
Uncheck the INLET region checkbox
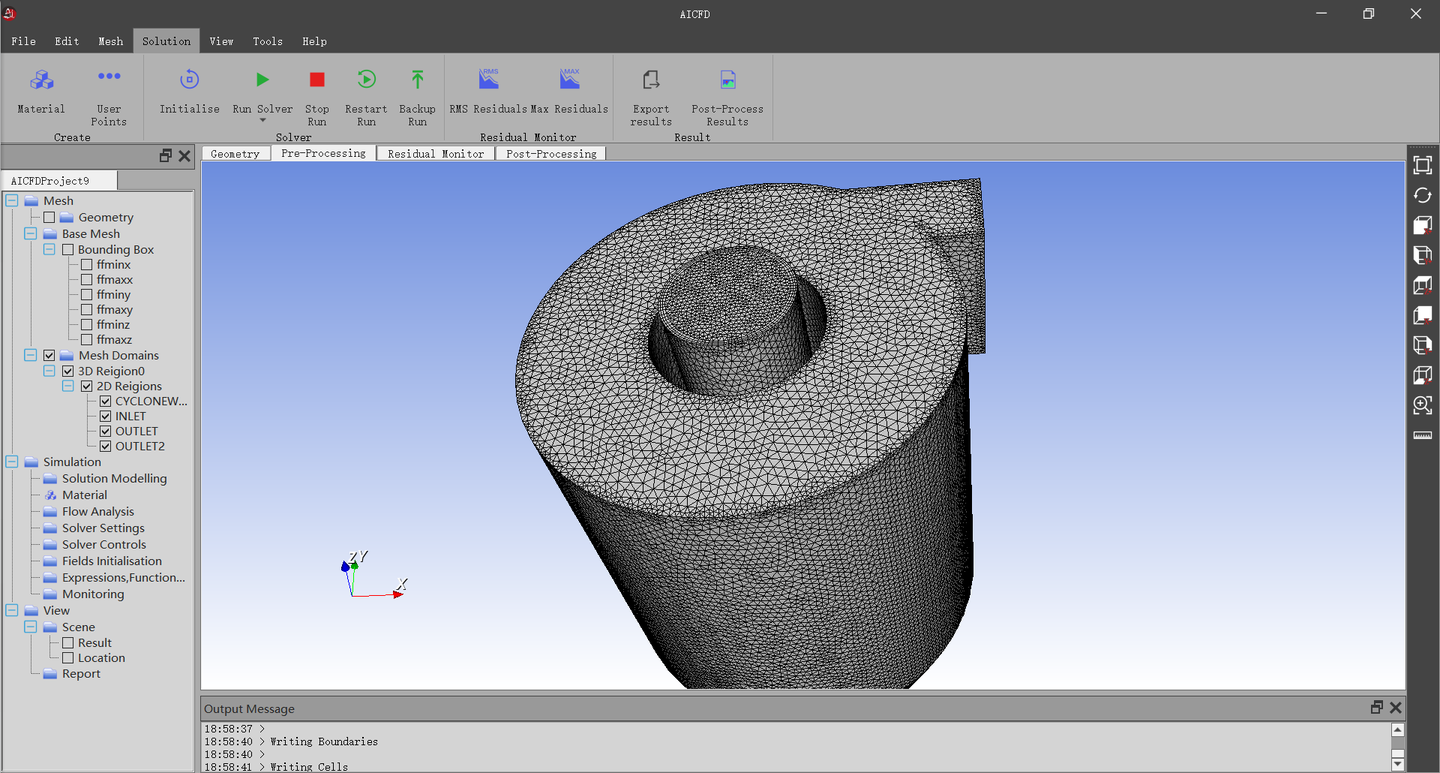[106, 416]
